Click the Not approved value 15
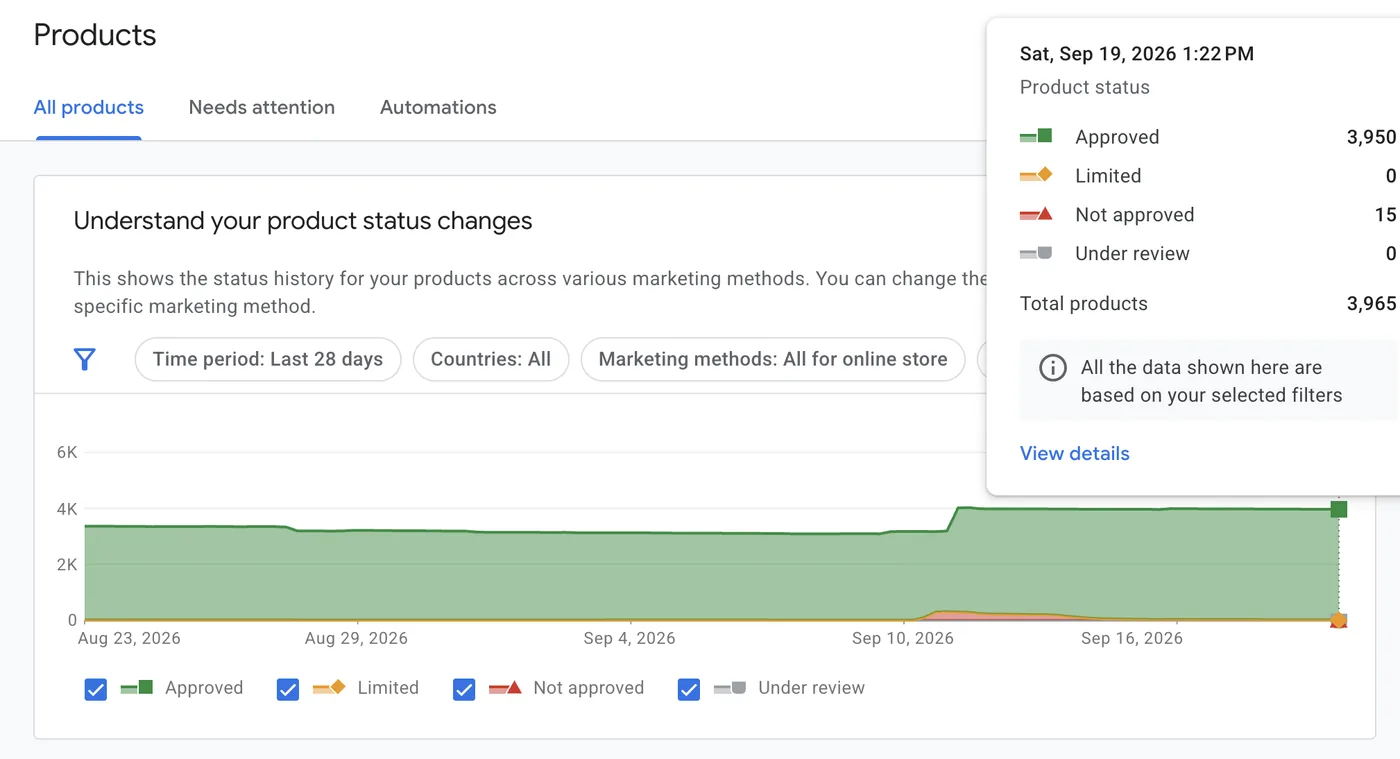The height and width of the screenshot is (759, 1400). coord(1385,214)
